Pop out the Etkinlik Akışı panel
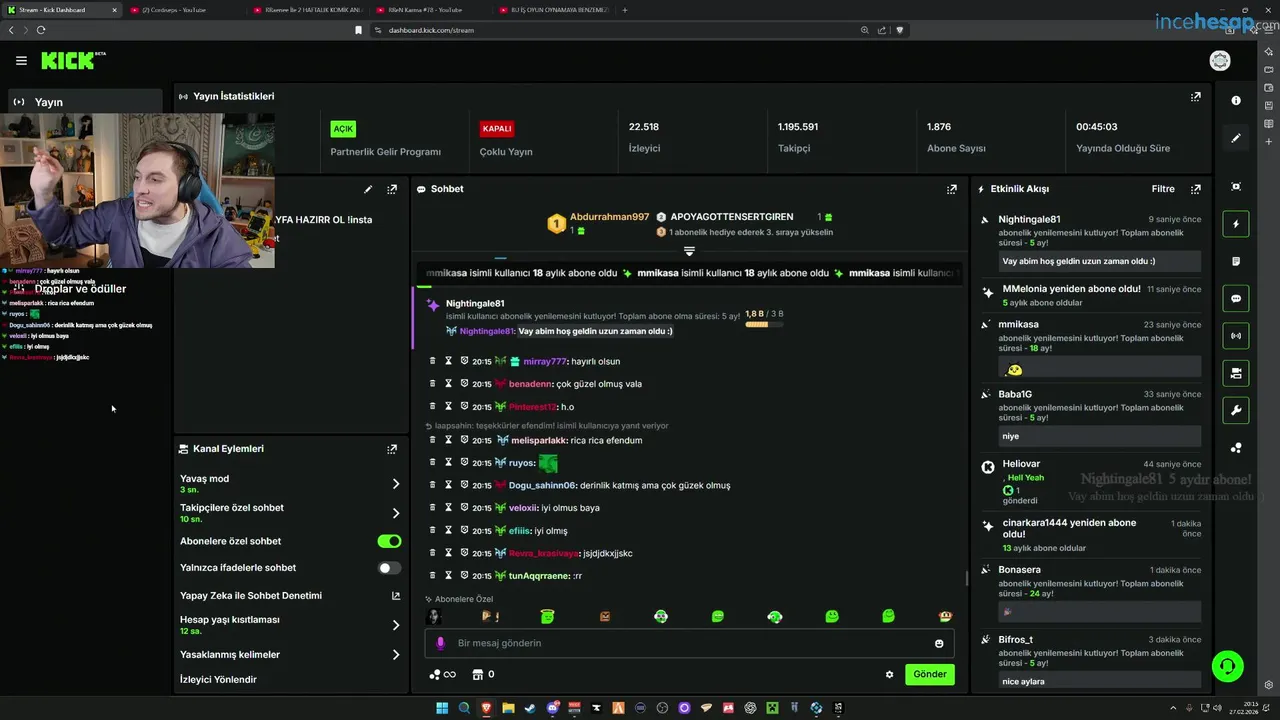Screen dimensions: 1280x720 click(x=1195, y=189)
